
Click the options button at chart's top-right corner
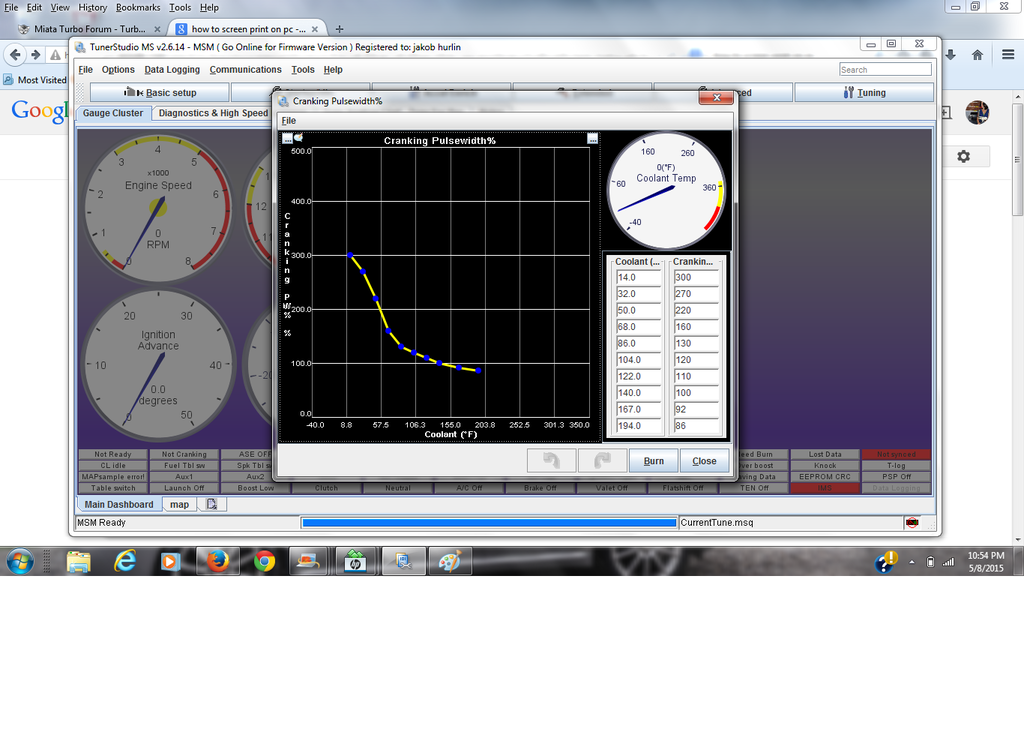point(592,138)
